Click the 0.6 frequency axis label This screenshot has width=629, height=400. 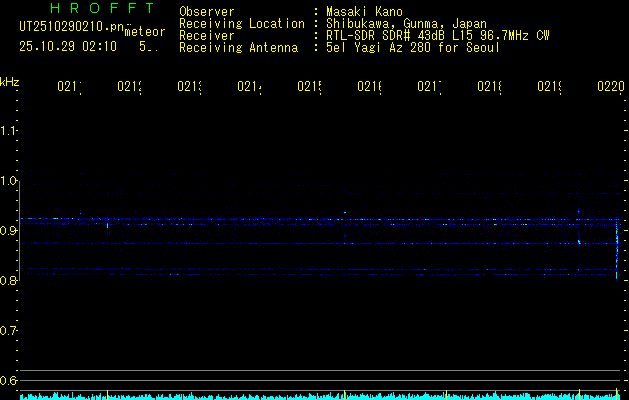click(10, 380)
